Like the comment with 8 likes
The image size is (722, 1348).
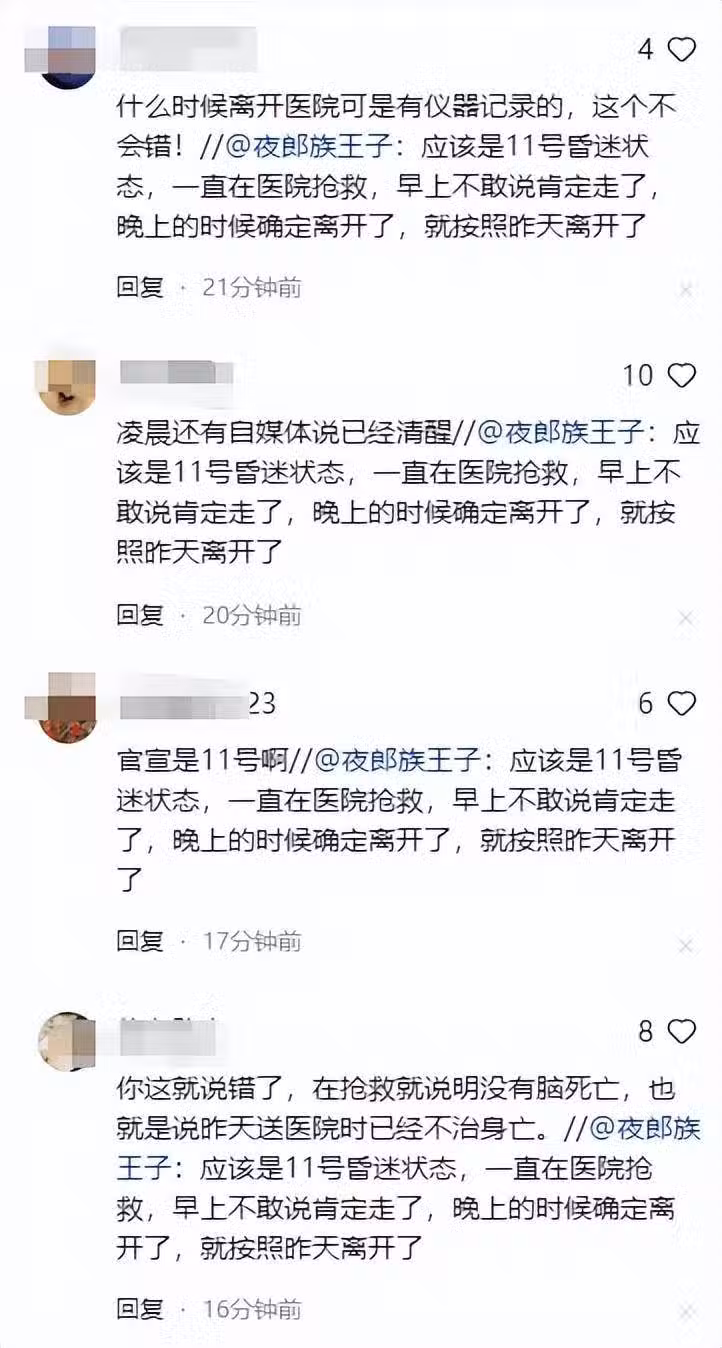coord(682,1031)
